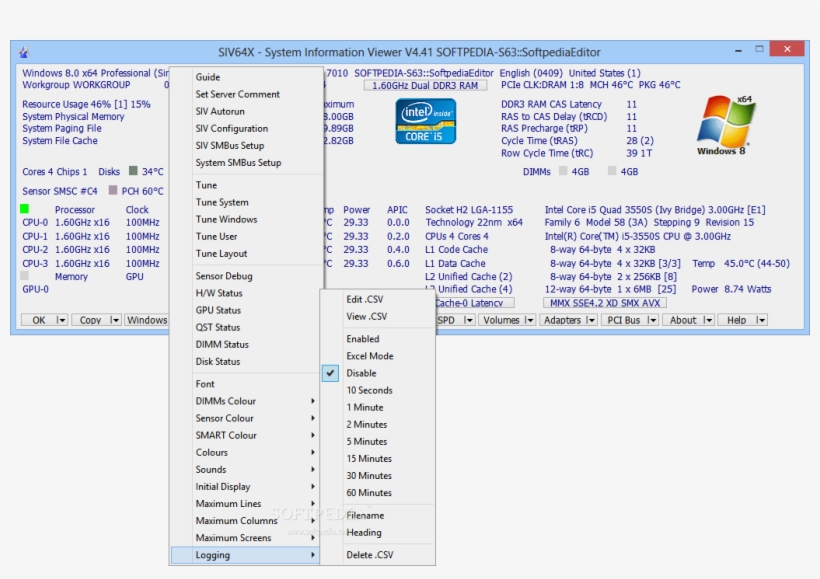Open the Volumes dropdown arrow
The width and height of the screenshot is (820, 579).
click(x=529, y=320)
